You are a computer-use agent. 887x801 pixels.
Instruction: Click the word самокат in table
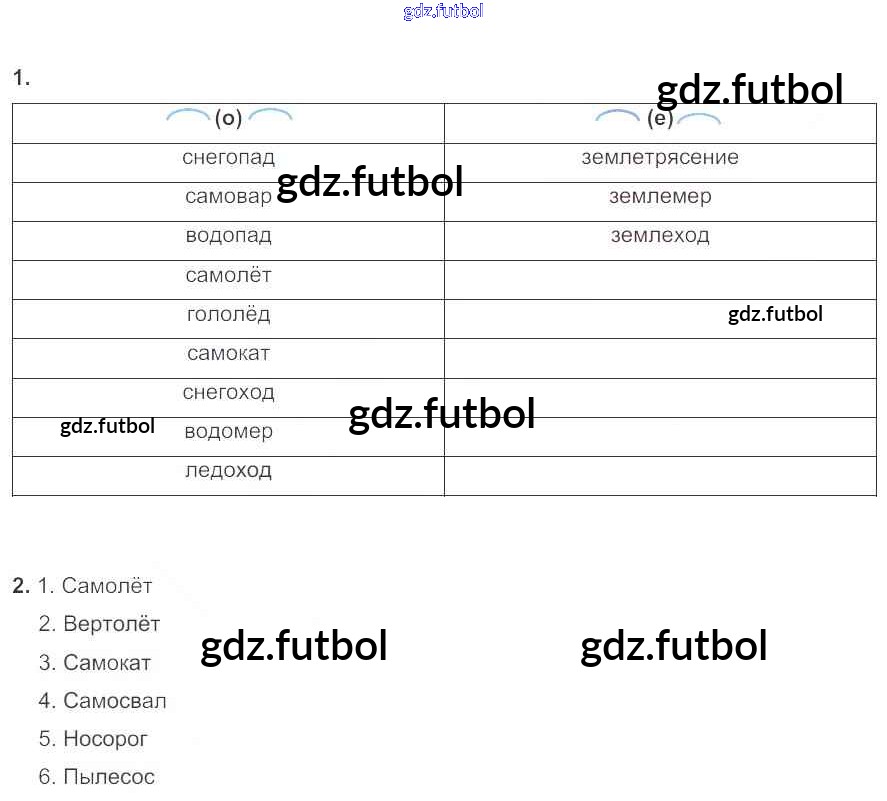coord(229,354)
